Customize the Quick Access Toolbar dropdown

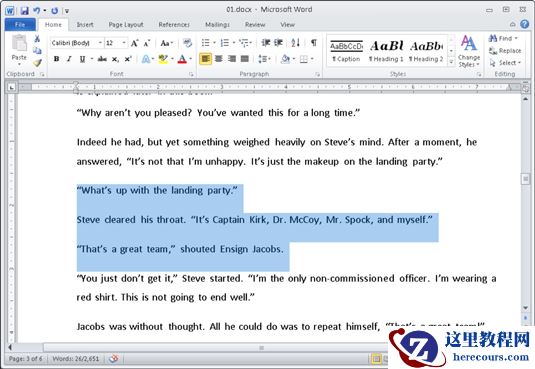pyautogui.click(x=67, y=11)
